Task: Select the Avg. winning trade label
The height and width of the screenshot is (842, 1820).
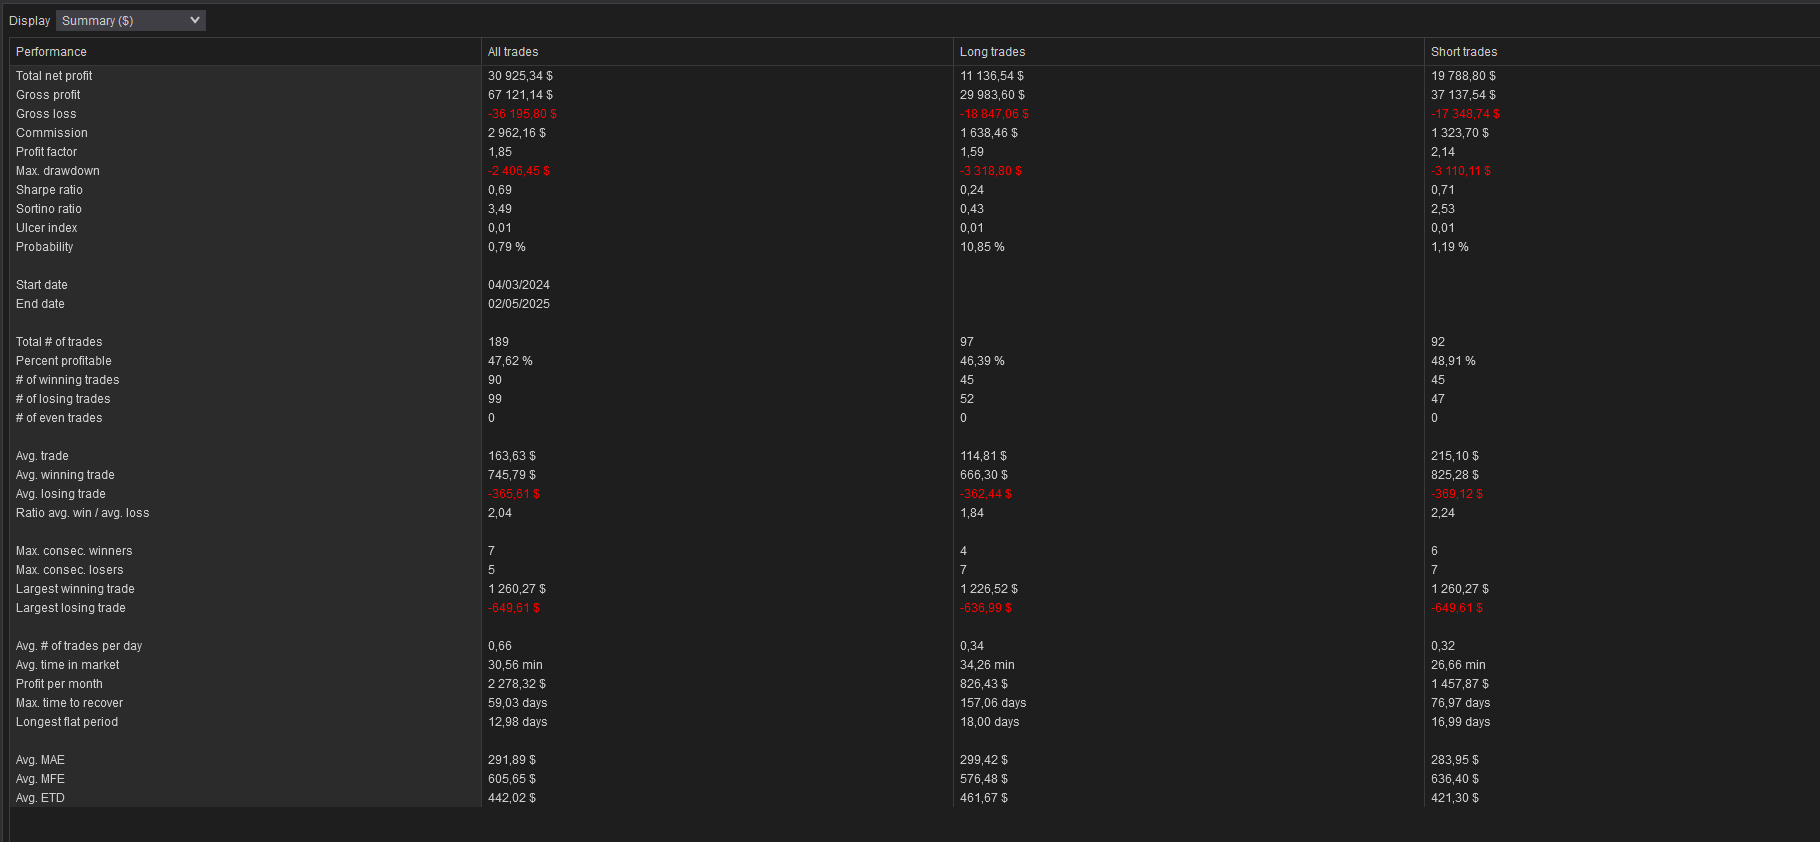Action: 65,475
